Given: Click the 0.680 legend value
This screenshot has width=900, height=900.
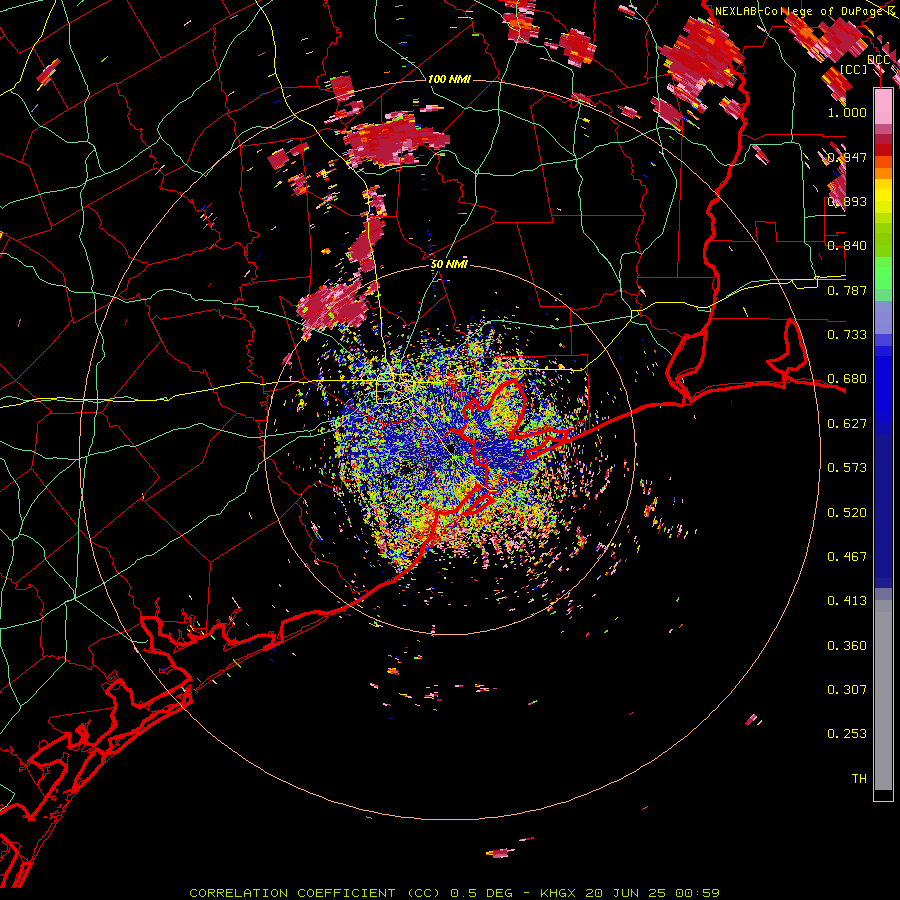Looking at the screenshot, I should tap(847, 379).
